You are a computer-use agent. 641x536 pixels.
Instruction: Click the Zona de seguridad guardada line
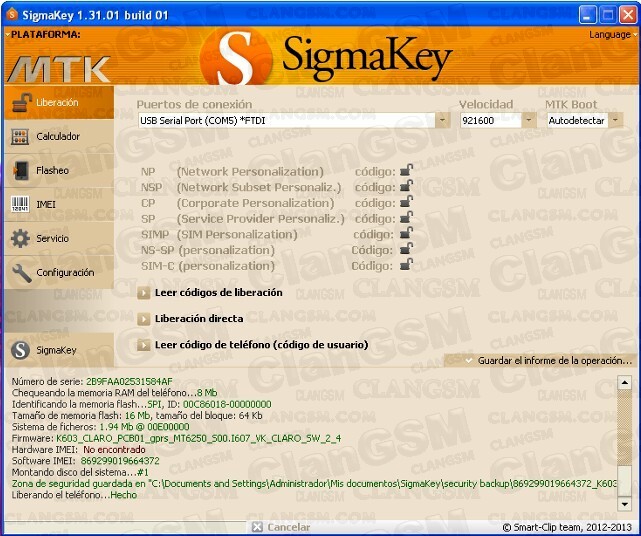click(314, 484)
